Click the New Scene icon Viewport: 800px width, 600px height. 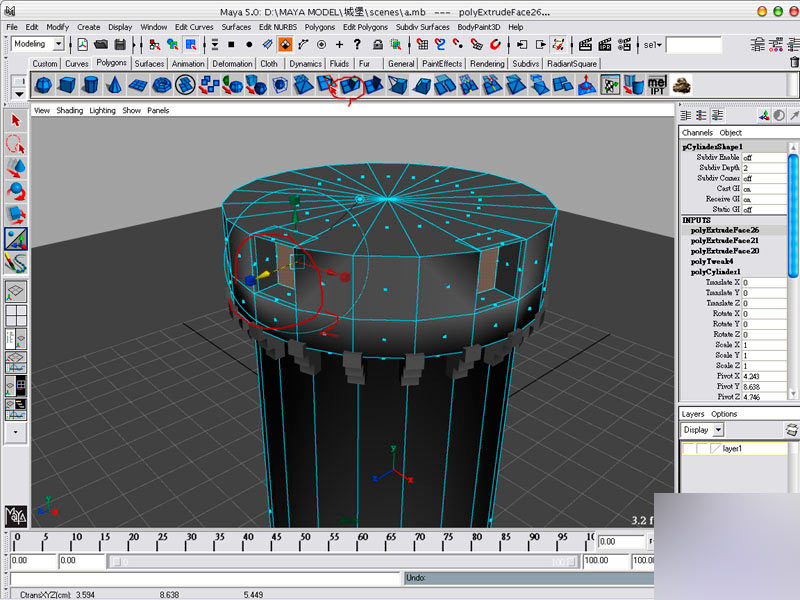(82, 45)
